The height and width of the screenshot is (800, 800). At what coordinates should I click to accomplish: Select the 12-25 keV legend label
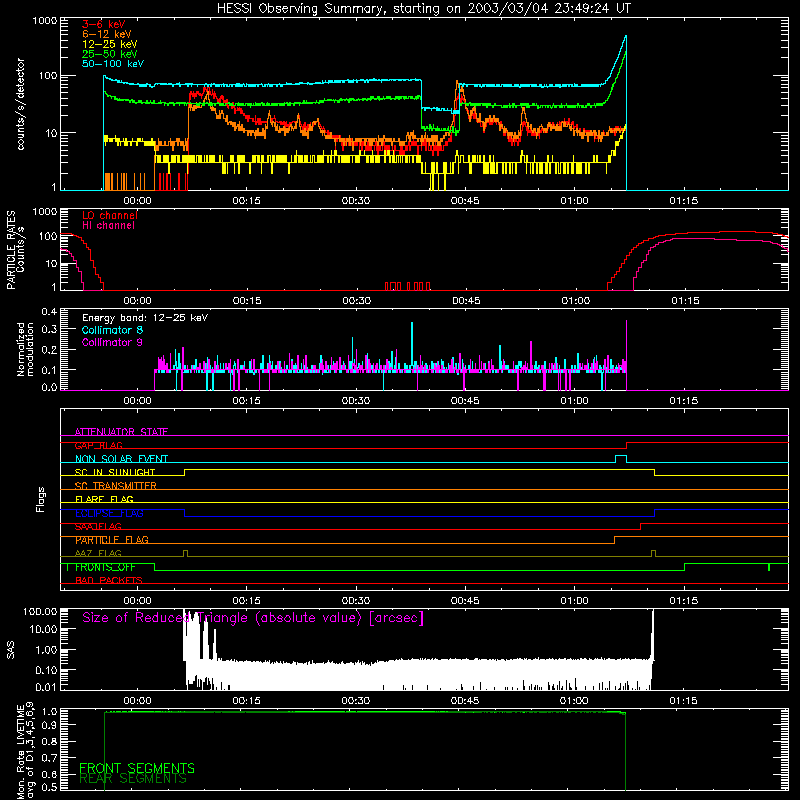tap(109, 44)
